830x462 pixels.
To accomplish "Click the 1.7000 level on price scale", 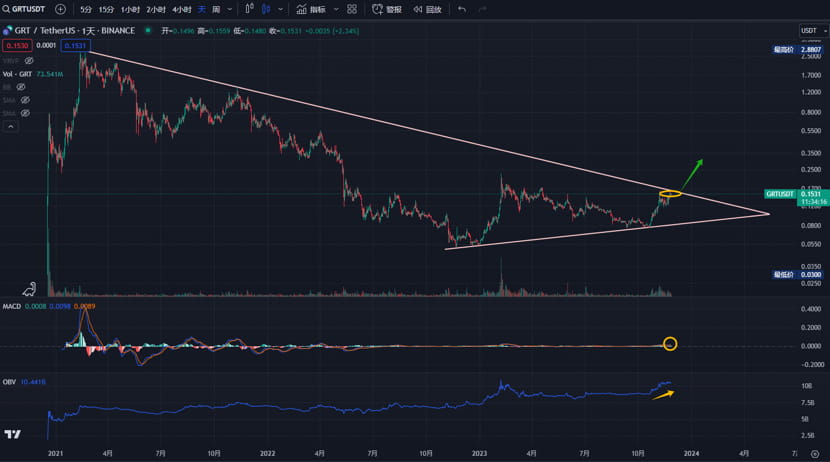I will click(x=811, y=76).
